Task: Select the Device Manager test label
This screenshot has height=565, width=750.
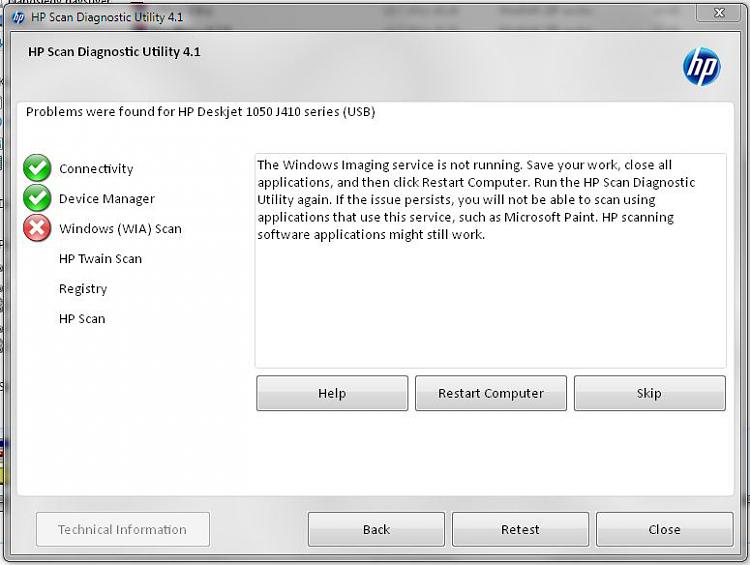Action: coord(107,199)
